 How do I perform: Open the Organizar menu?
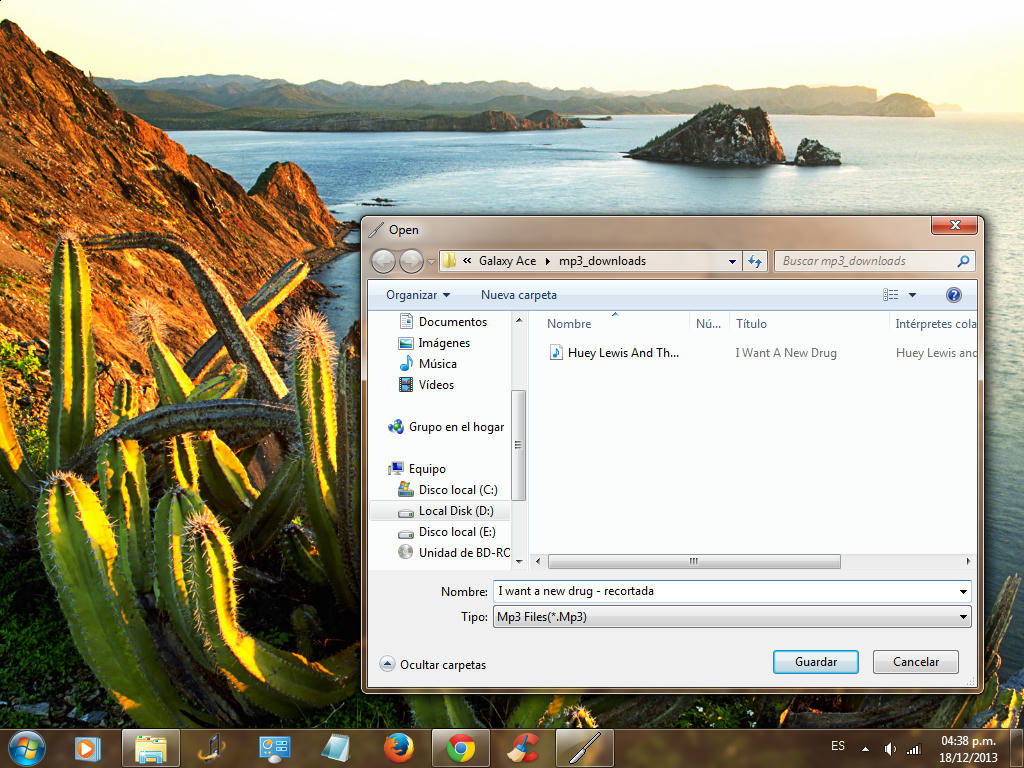click(418, 295)
